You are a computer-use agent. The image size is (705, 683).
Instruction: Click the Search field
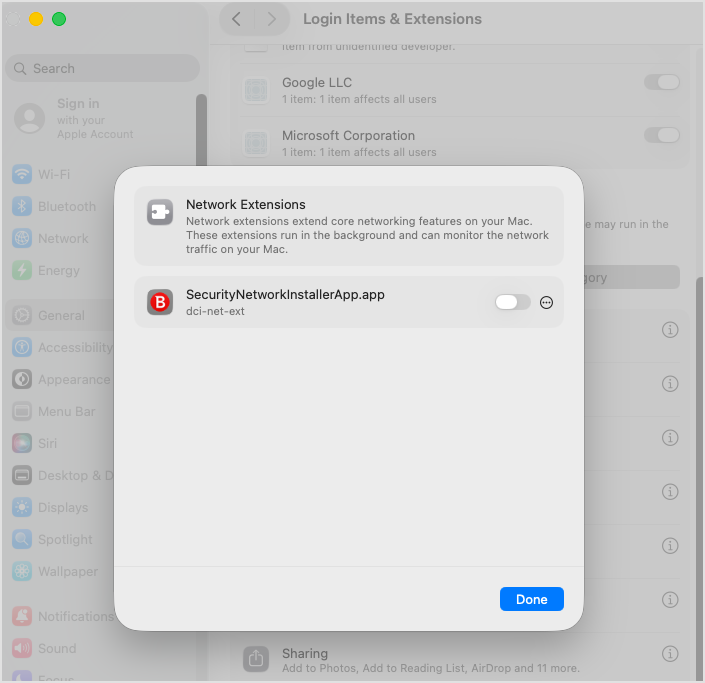pos(102,68)
